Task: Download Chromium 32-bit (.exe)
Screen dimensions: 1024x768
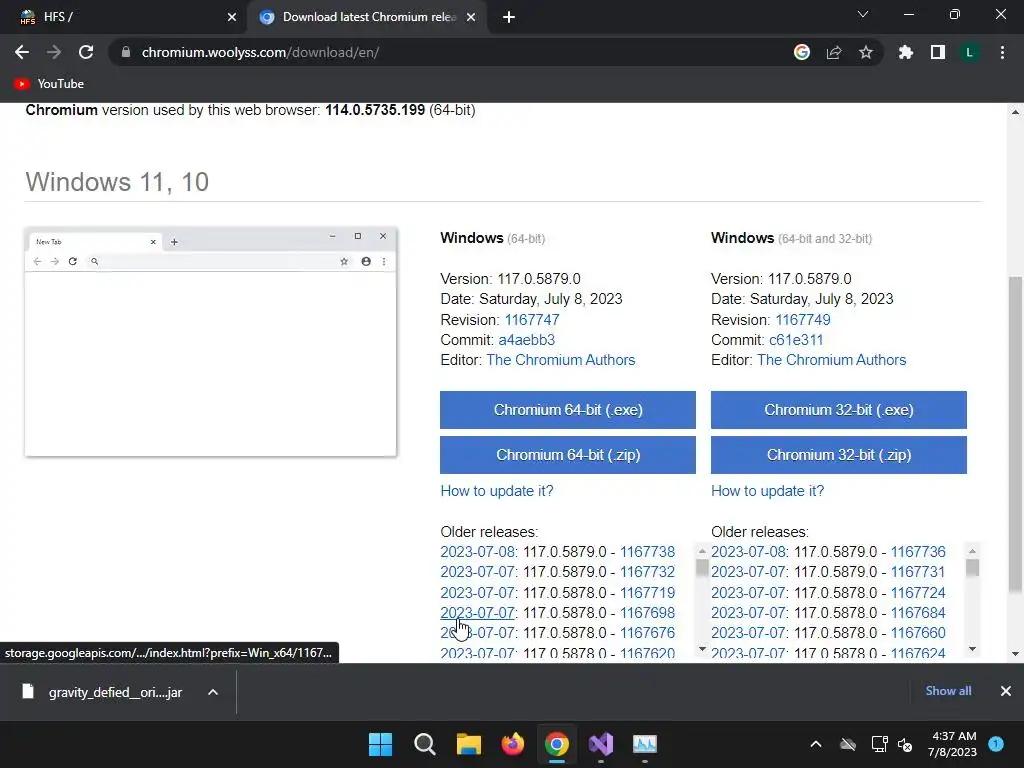Action: 839,409
